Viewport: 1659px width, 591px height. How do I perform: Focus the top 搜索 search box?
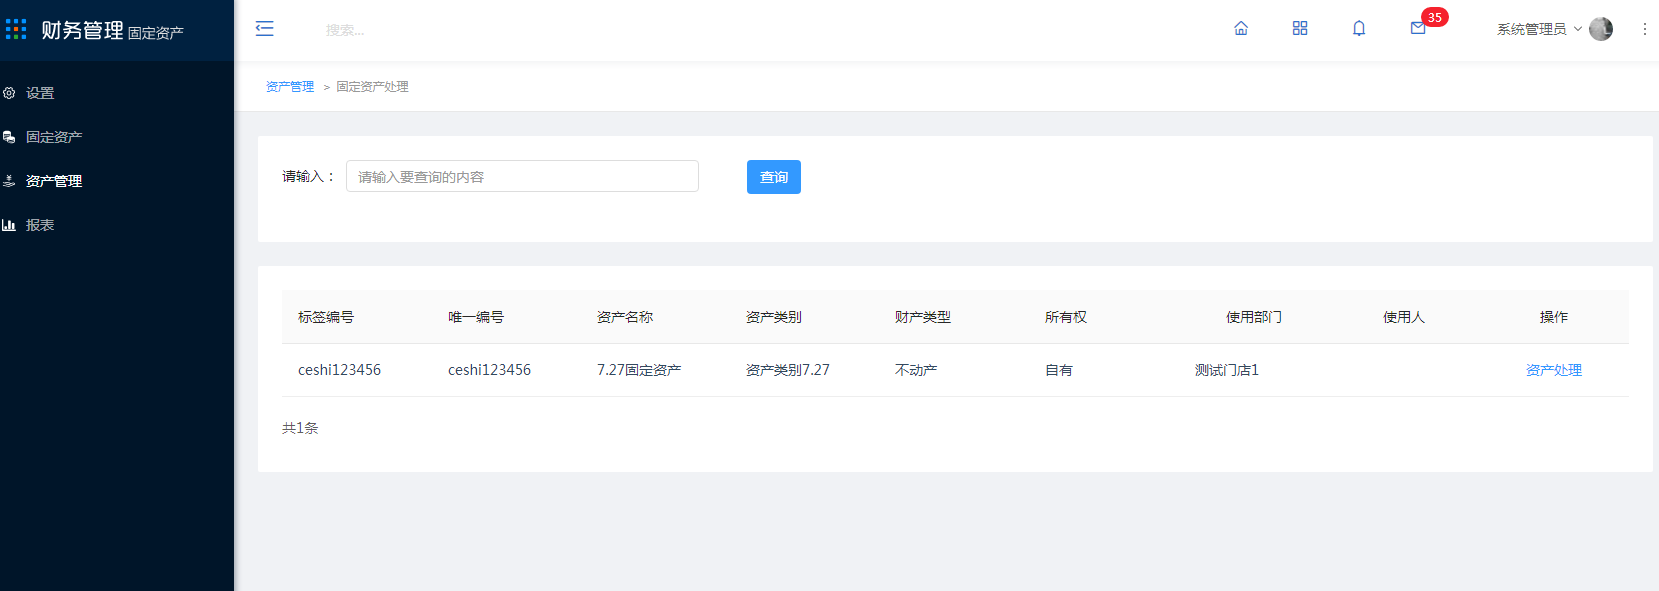345,30
